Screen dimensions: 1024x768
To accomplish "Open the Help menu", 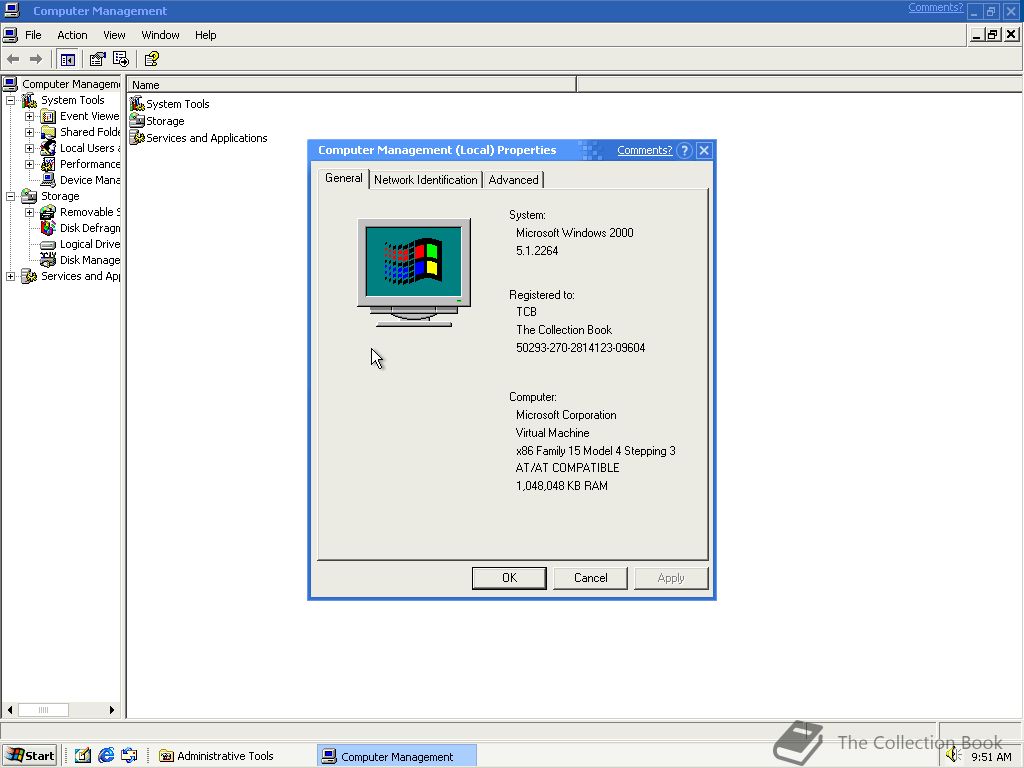I will [206, 35].
